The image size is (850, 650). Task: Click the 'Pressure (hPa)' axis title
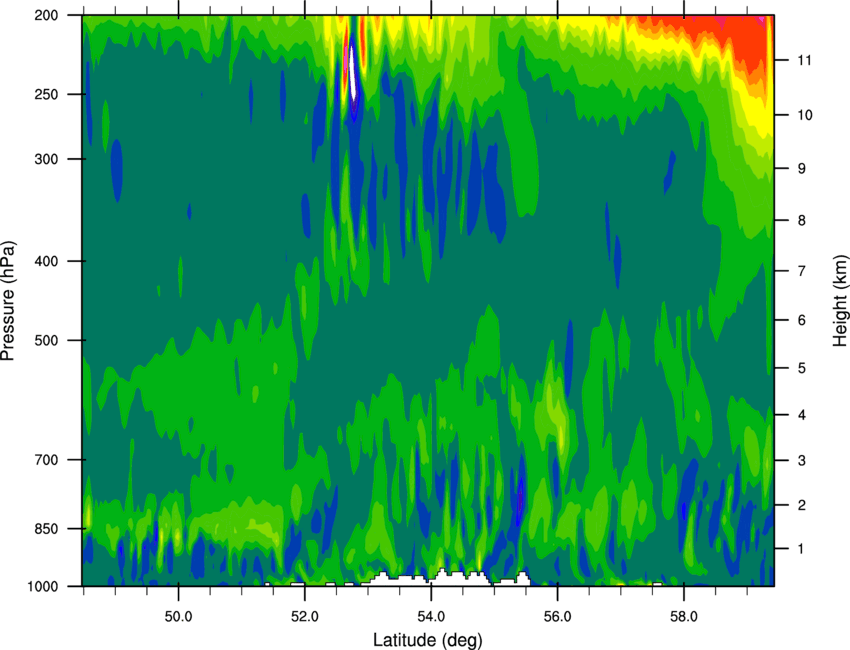click(x=8, y=301)
